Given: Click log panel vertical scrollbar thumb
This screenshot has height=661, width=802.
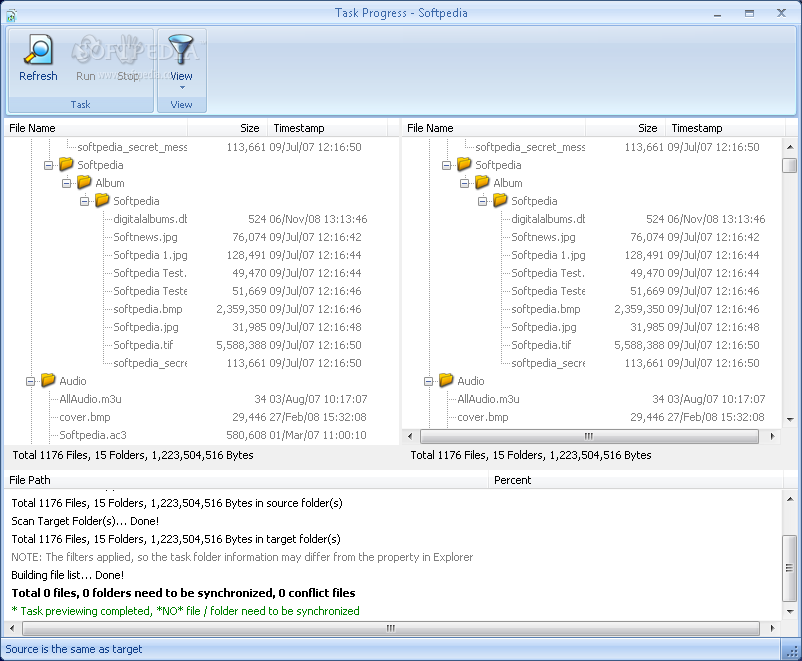Looking at the screenshot, I should tap(790, 568).
